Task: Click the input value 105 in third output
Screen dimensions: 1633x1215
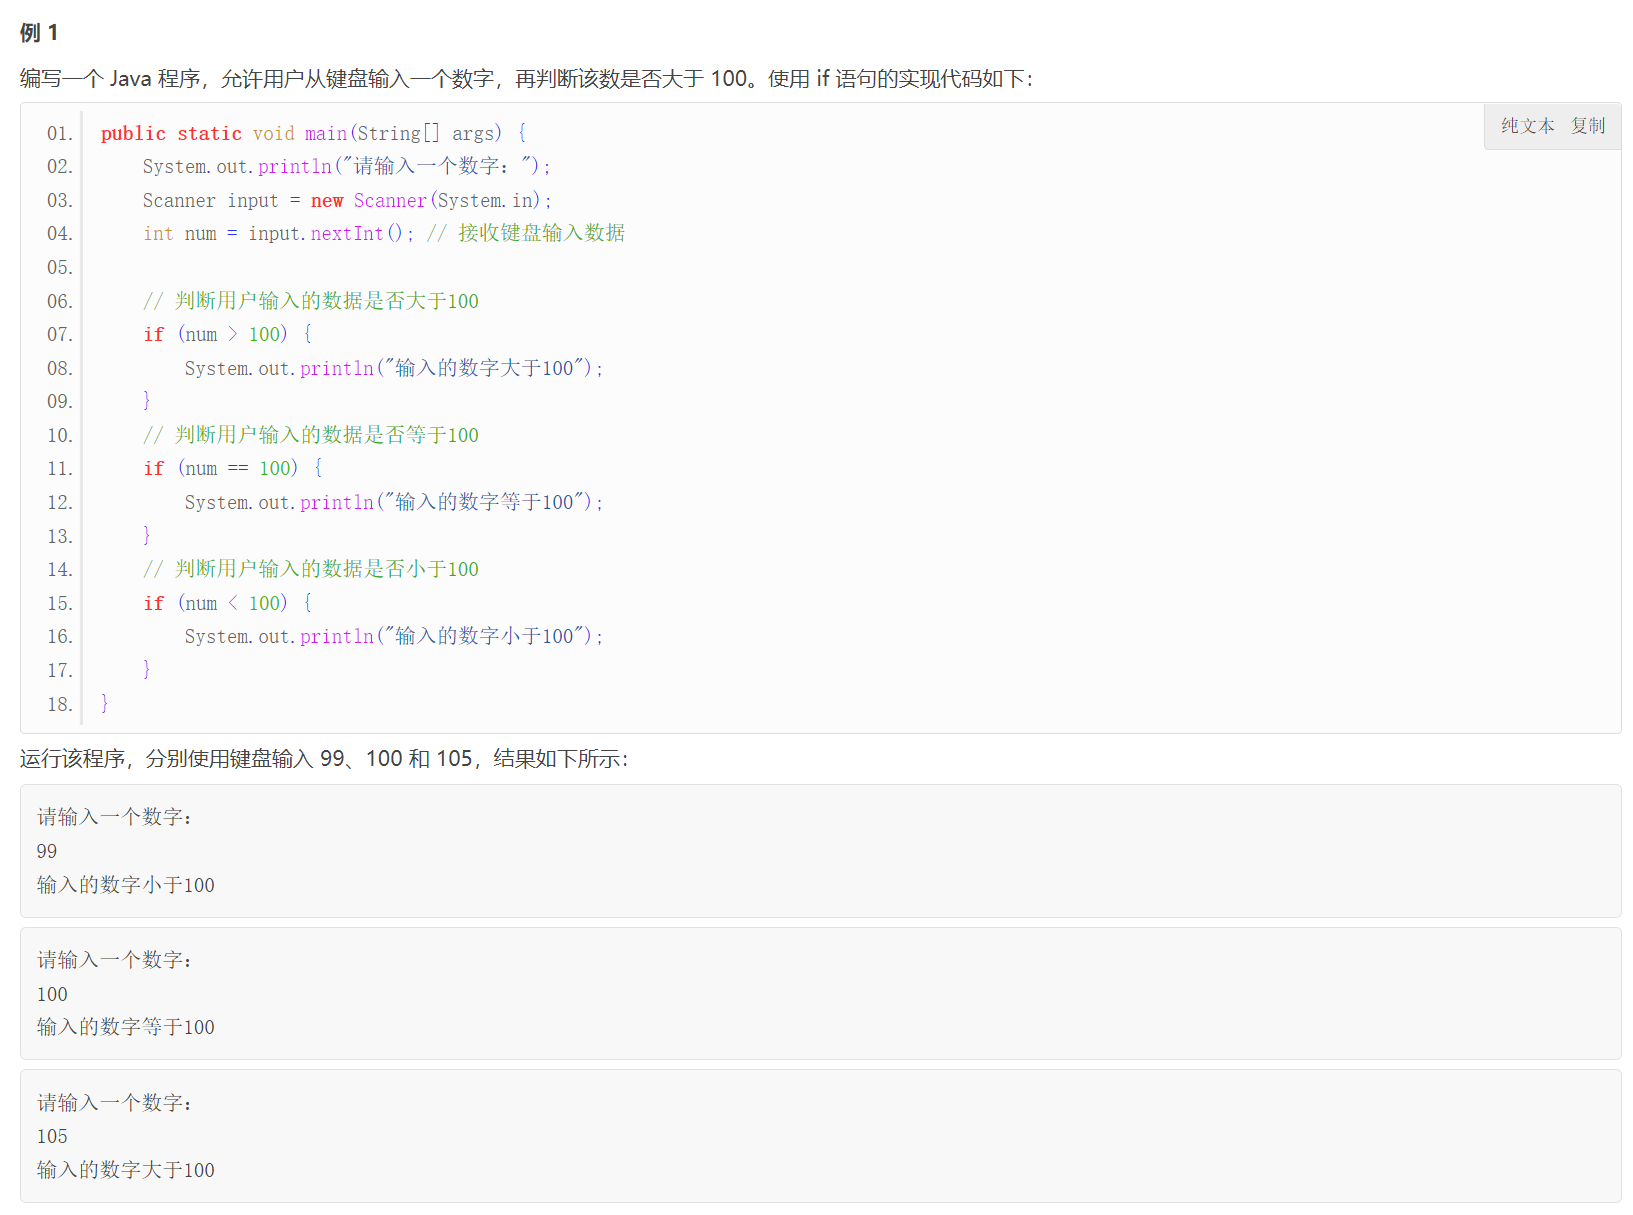Action: point(52,1137)
